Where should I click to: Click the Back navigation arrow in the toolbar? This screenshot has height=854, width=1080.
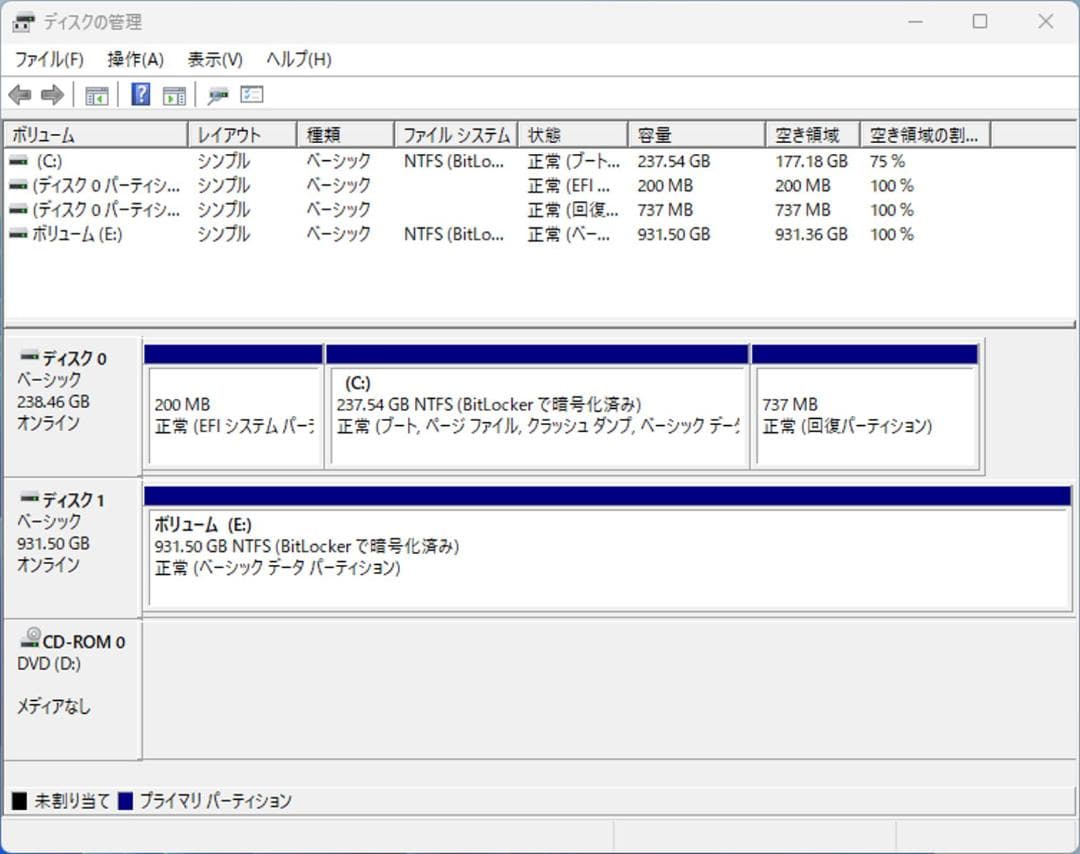click(x=21, y=94)
